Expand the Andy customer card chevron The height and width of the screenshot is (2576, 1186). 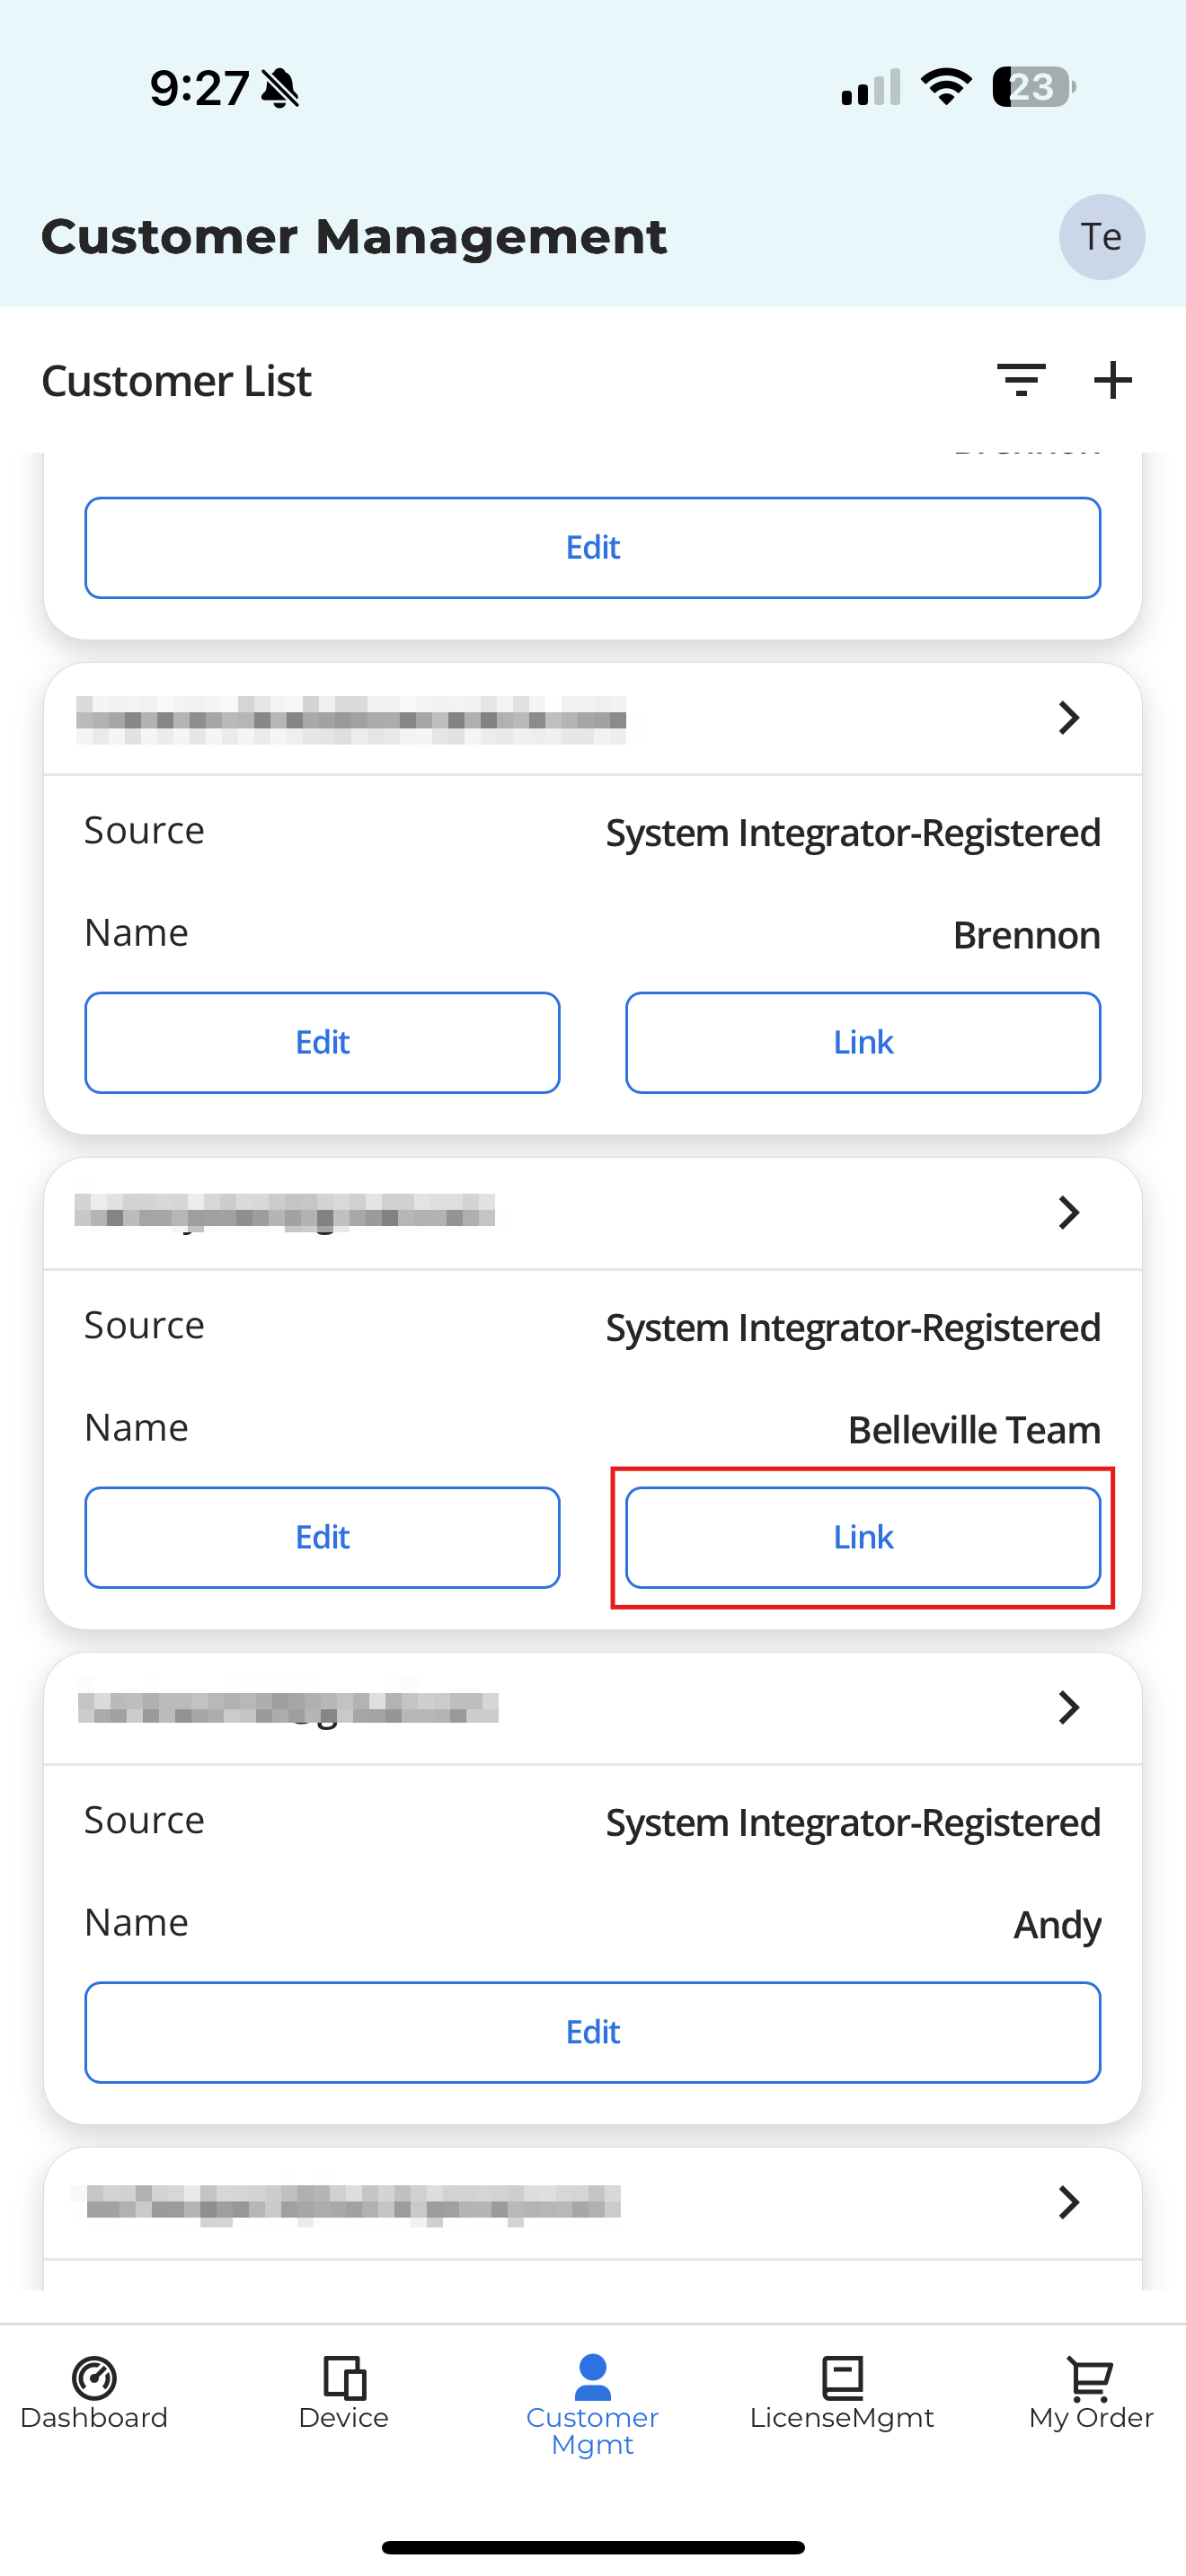coord(1068,1707)
